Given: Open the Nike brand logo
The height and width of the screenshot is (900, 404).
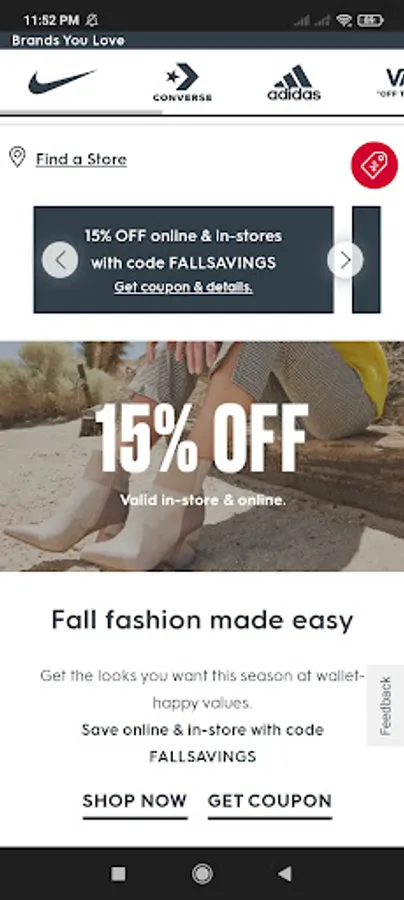Looking at the screenshot, I should 61,82.
